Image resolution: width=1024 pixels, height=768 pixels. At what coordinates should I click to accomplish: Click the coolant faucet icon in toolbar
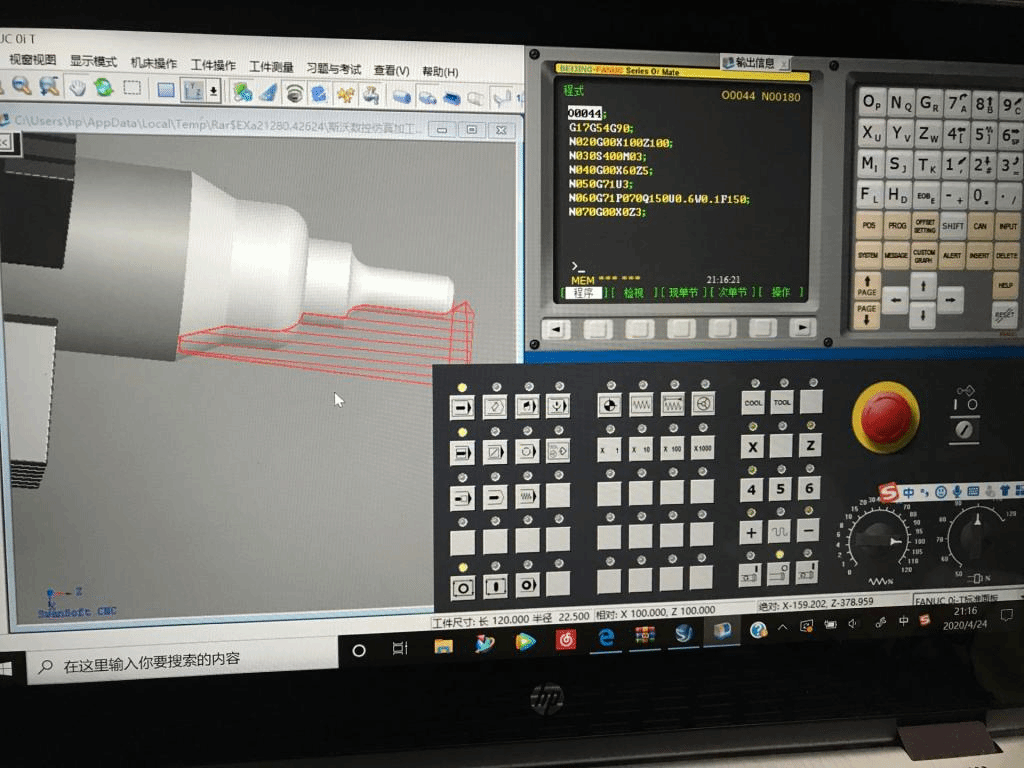pos(372,95)
